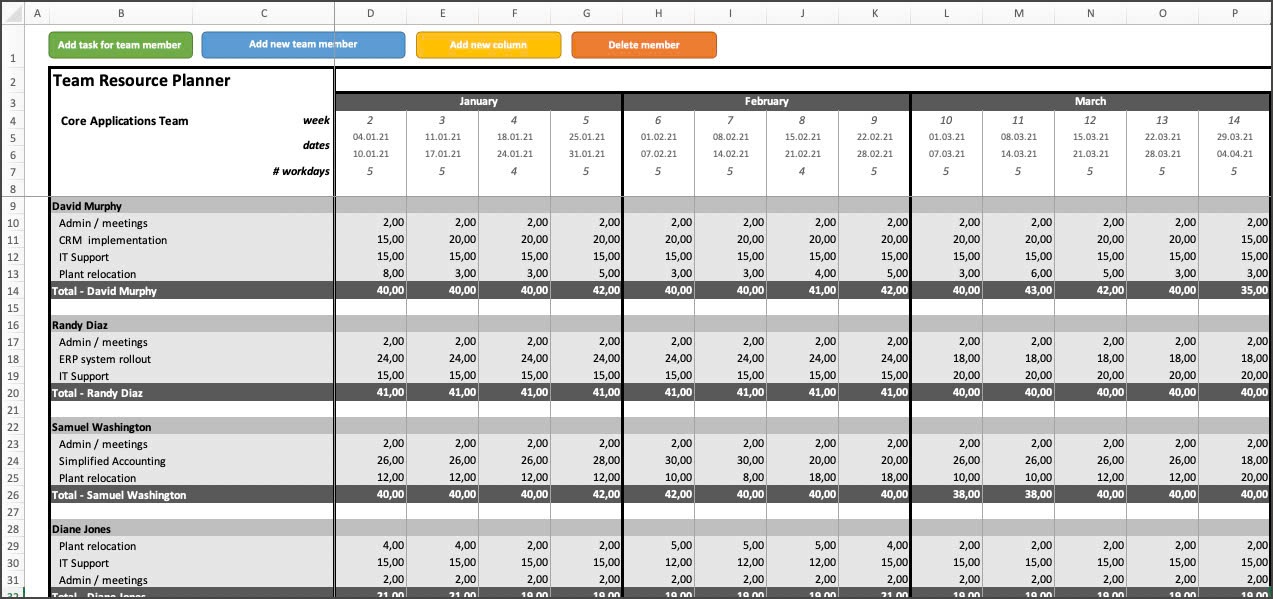
Task: Click row 9 header
Action: point(13,205)
